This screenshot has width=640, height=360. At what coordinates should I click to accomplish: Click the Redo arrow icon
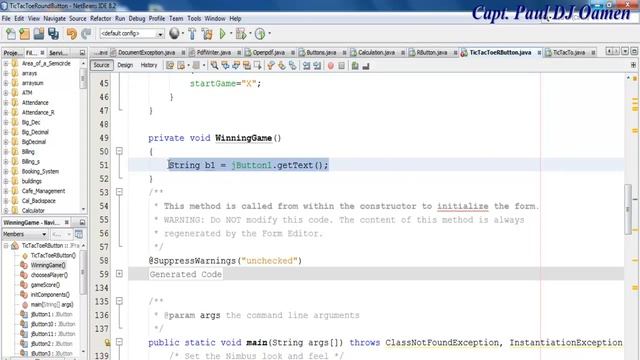click(86, 34)
